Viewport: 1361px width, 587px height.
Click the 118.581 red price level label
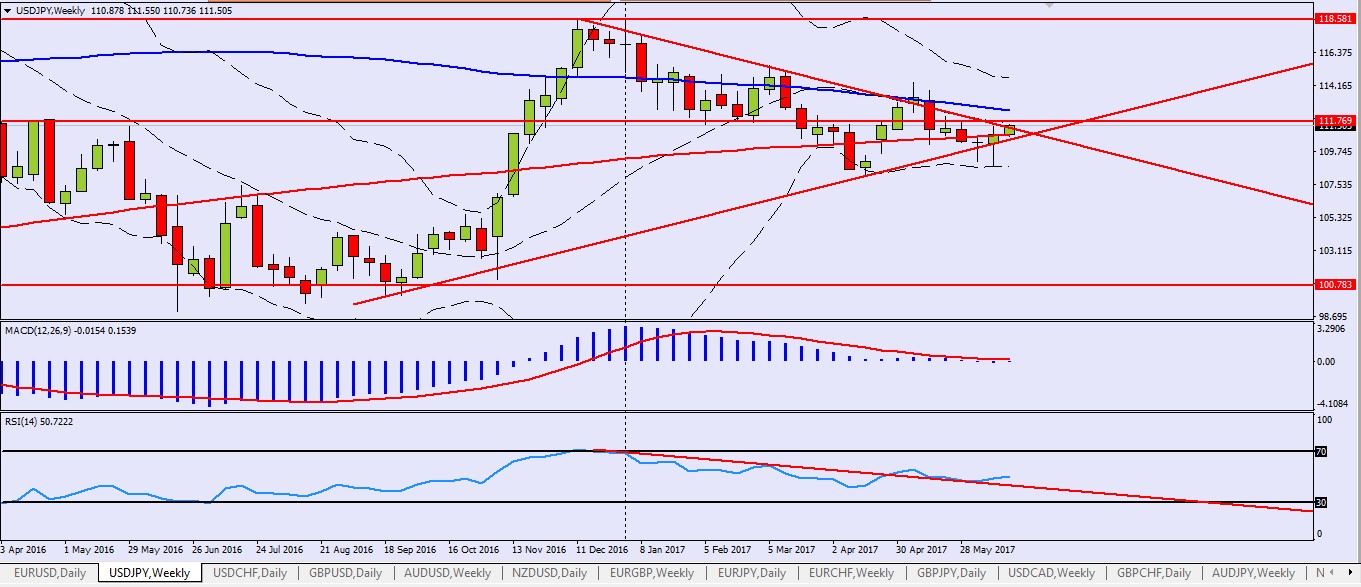[1337, 18]
